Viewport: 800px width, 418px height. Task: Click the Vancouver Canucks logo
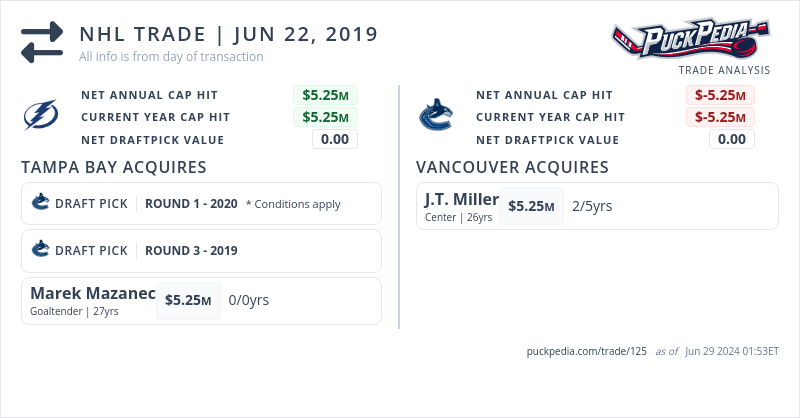(436, 116)
